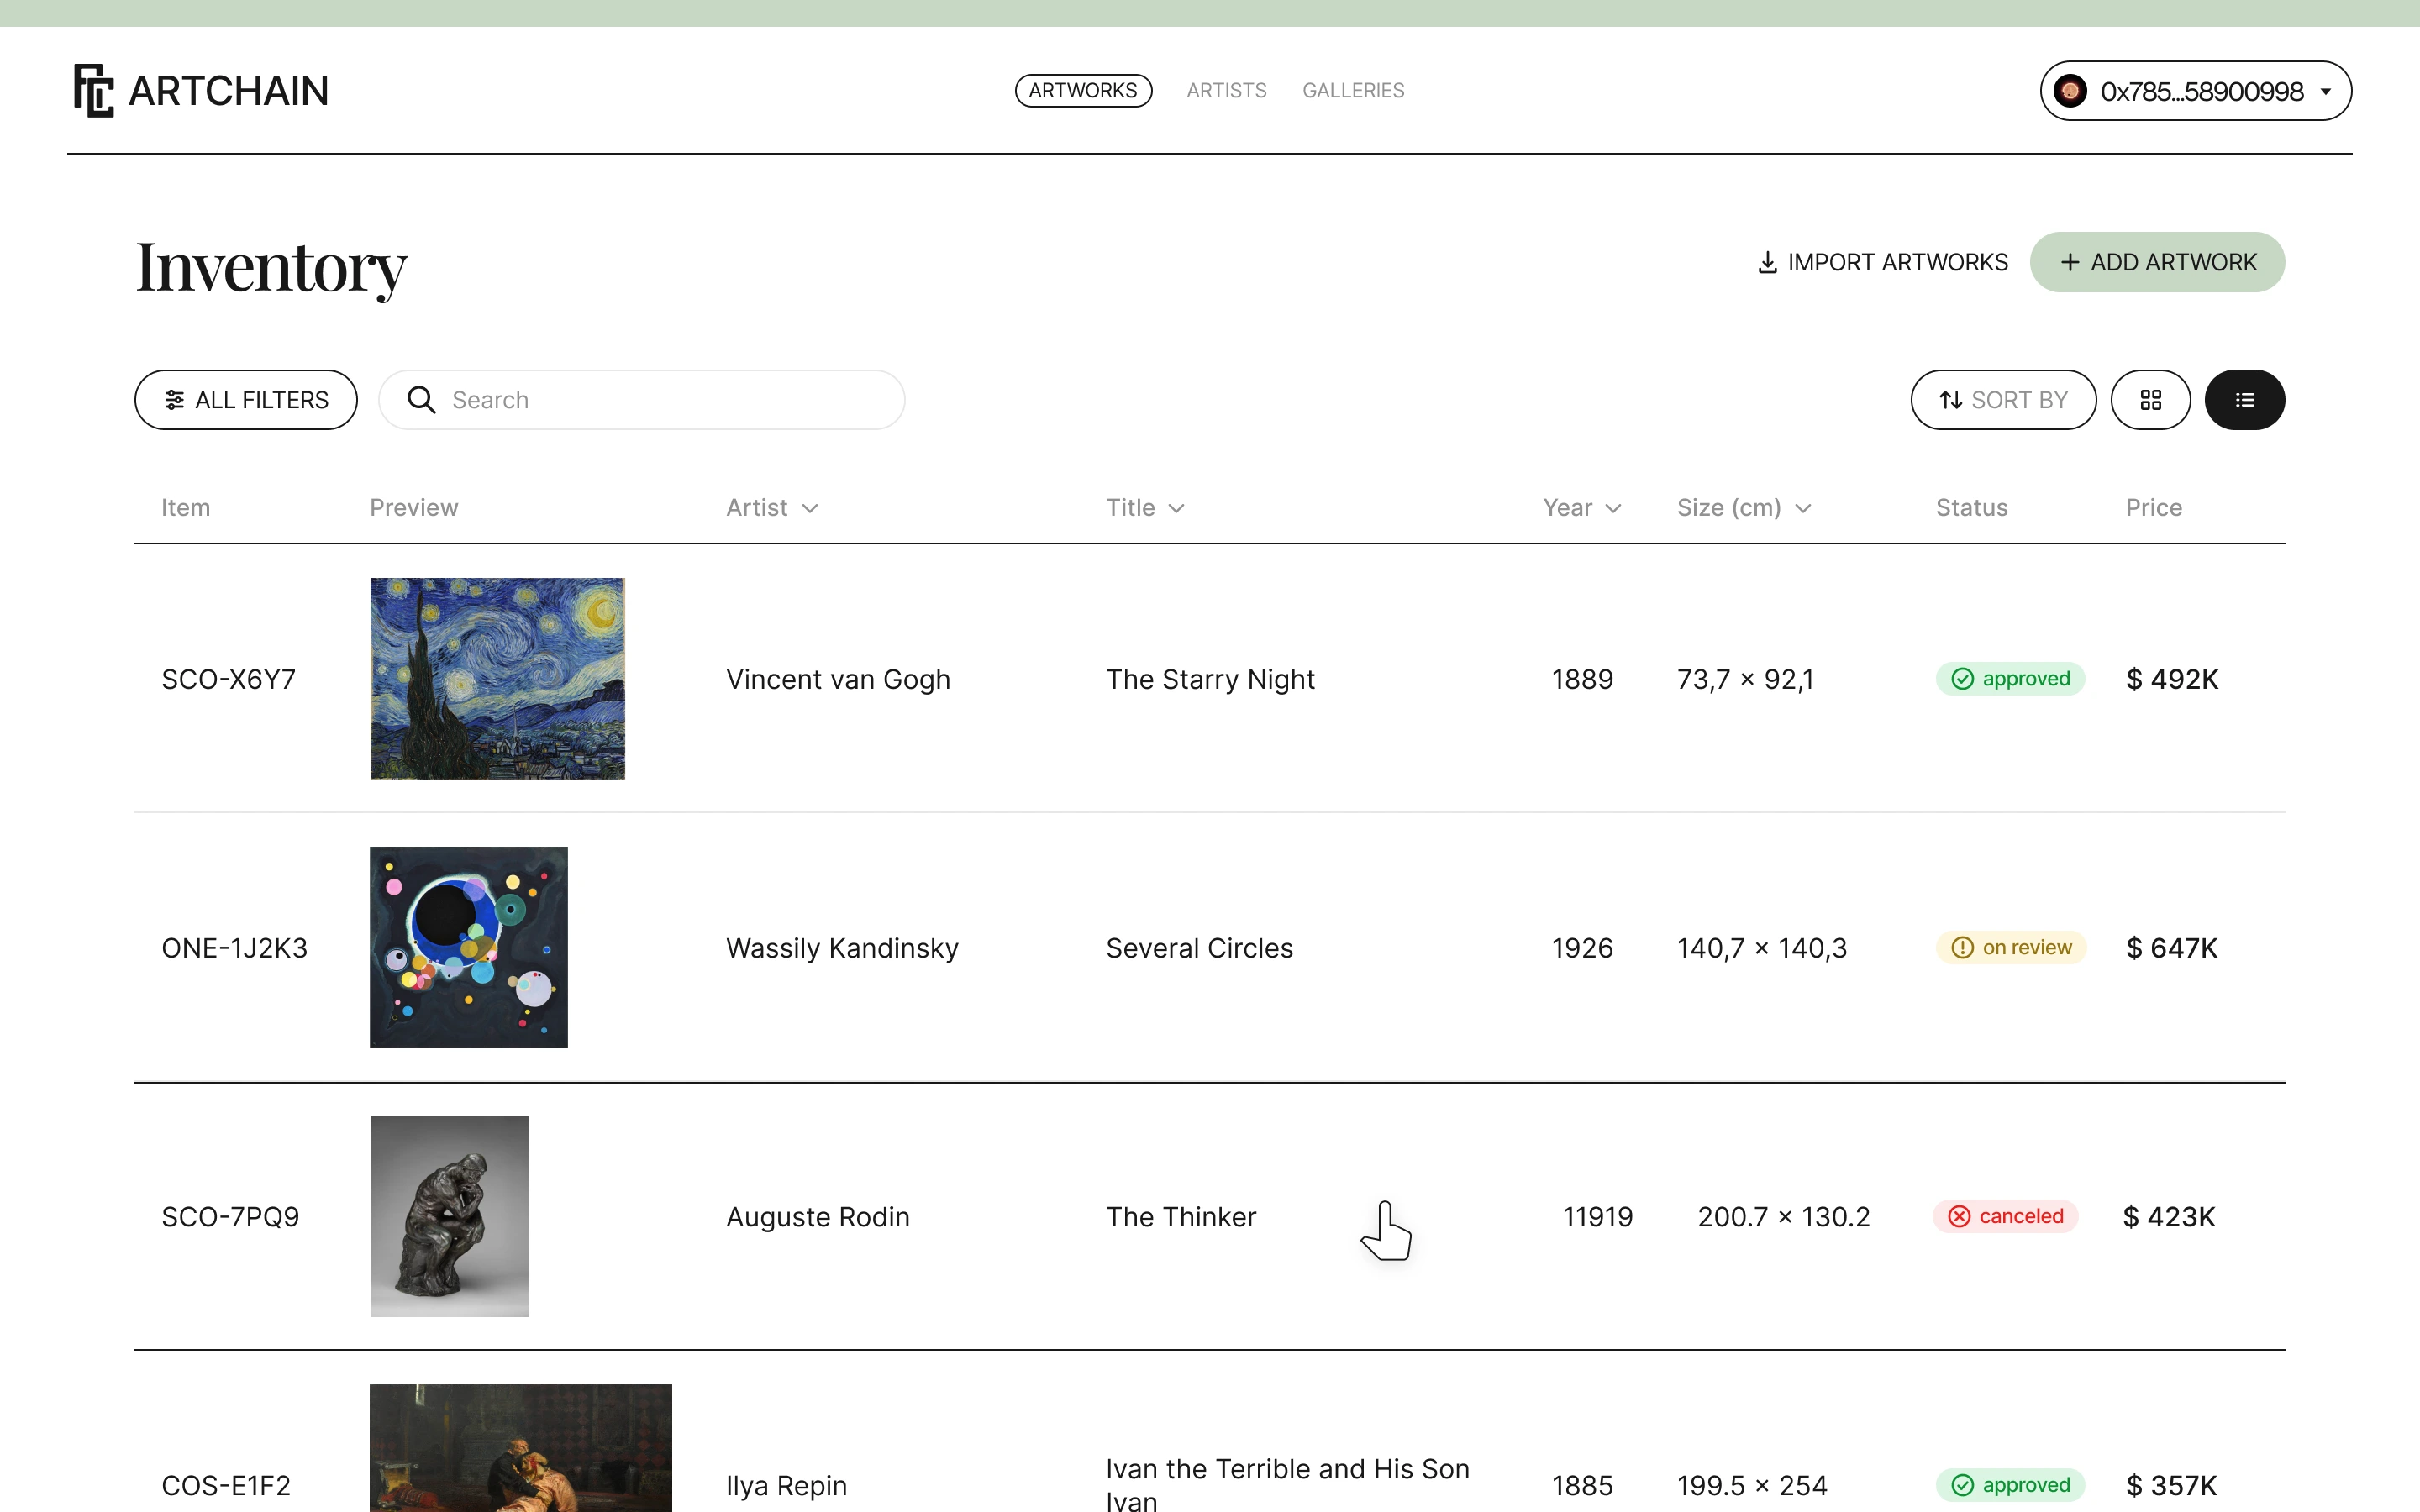Image resolution: width=2420 pixels, height=1512 pixels.
Task: Select the ARTWORKS tab
Action: click(x=1083, y=90)
